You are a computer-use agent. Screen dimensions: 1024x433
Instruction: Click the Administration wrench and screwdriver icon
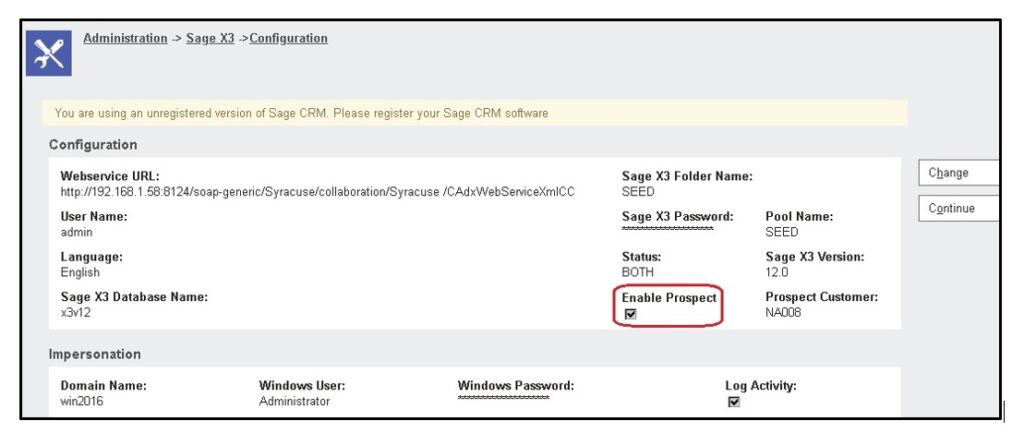click(48, 53)
